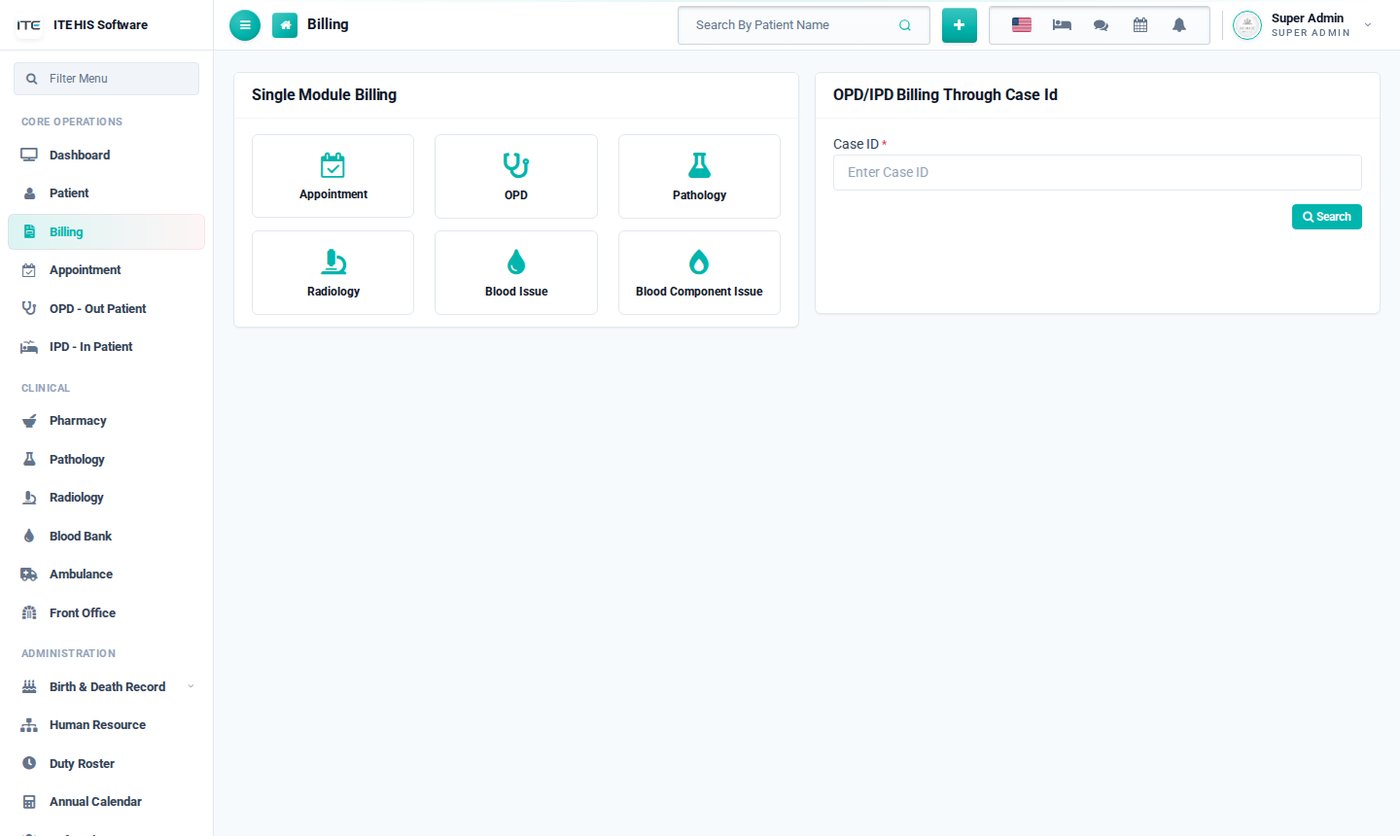
Task: Open Blood Component Issue tile
Action: pyautogui.click(x=699, y=273)
